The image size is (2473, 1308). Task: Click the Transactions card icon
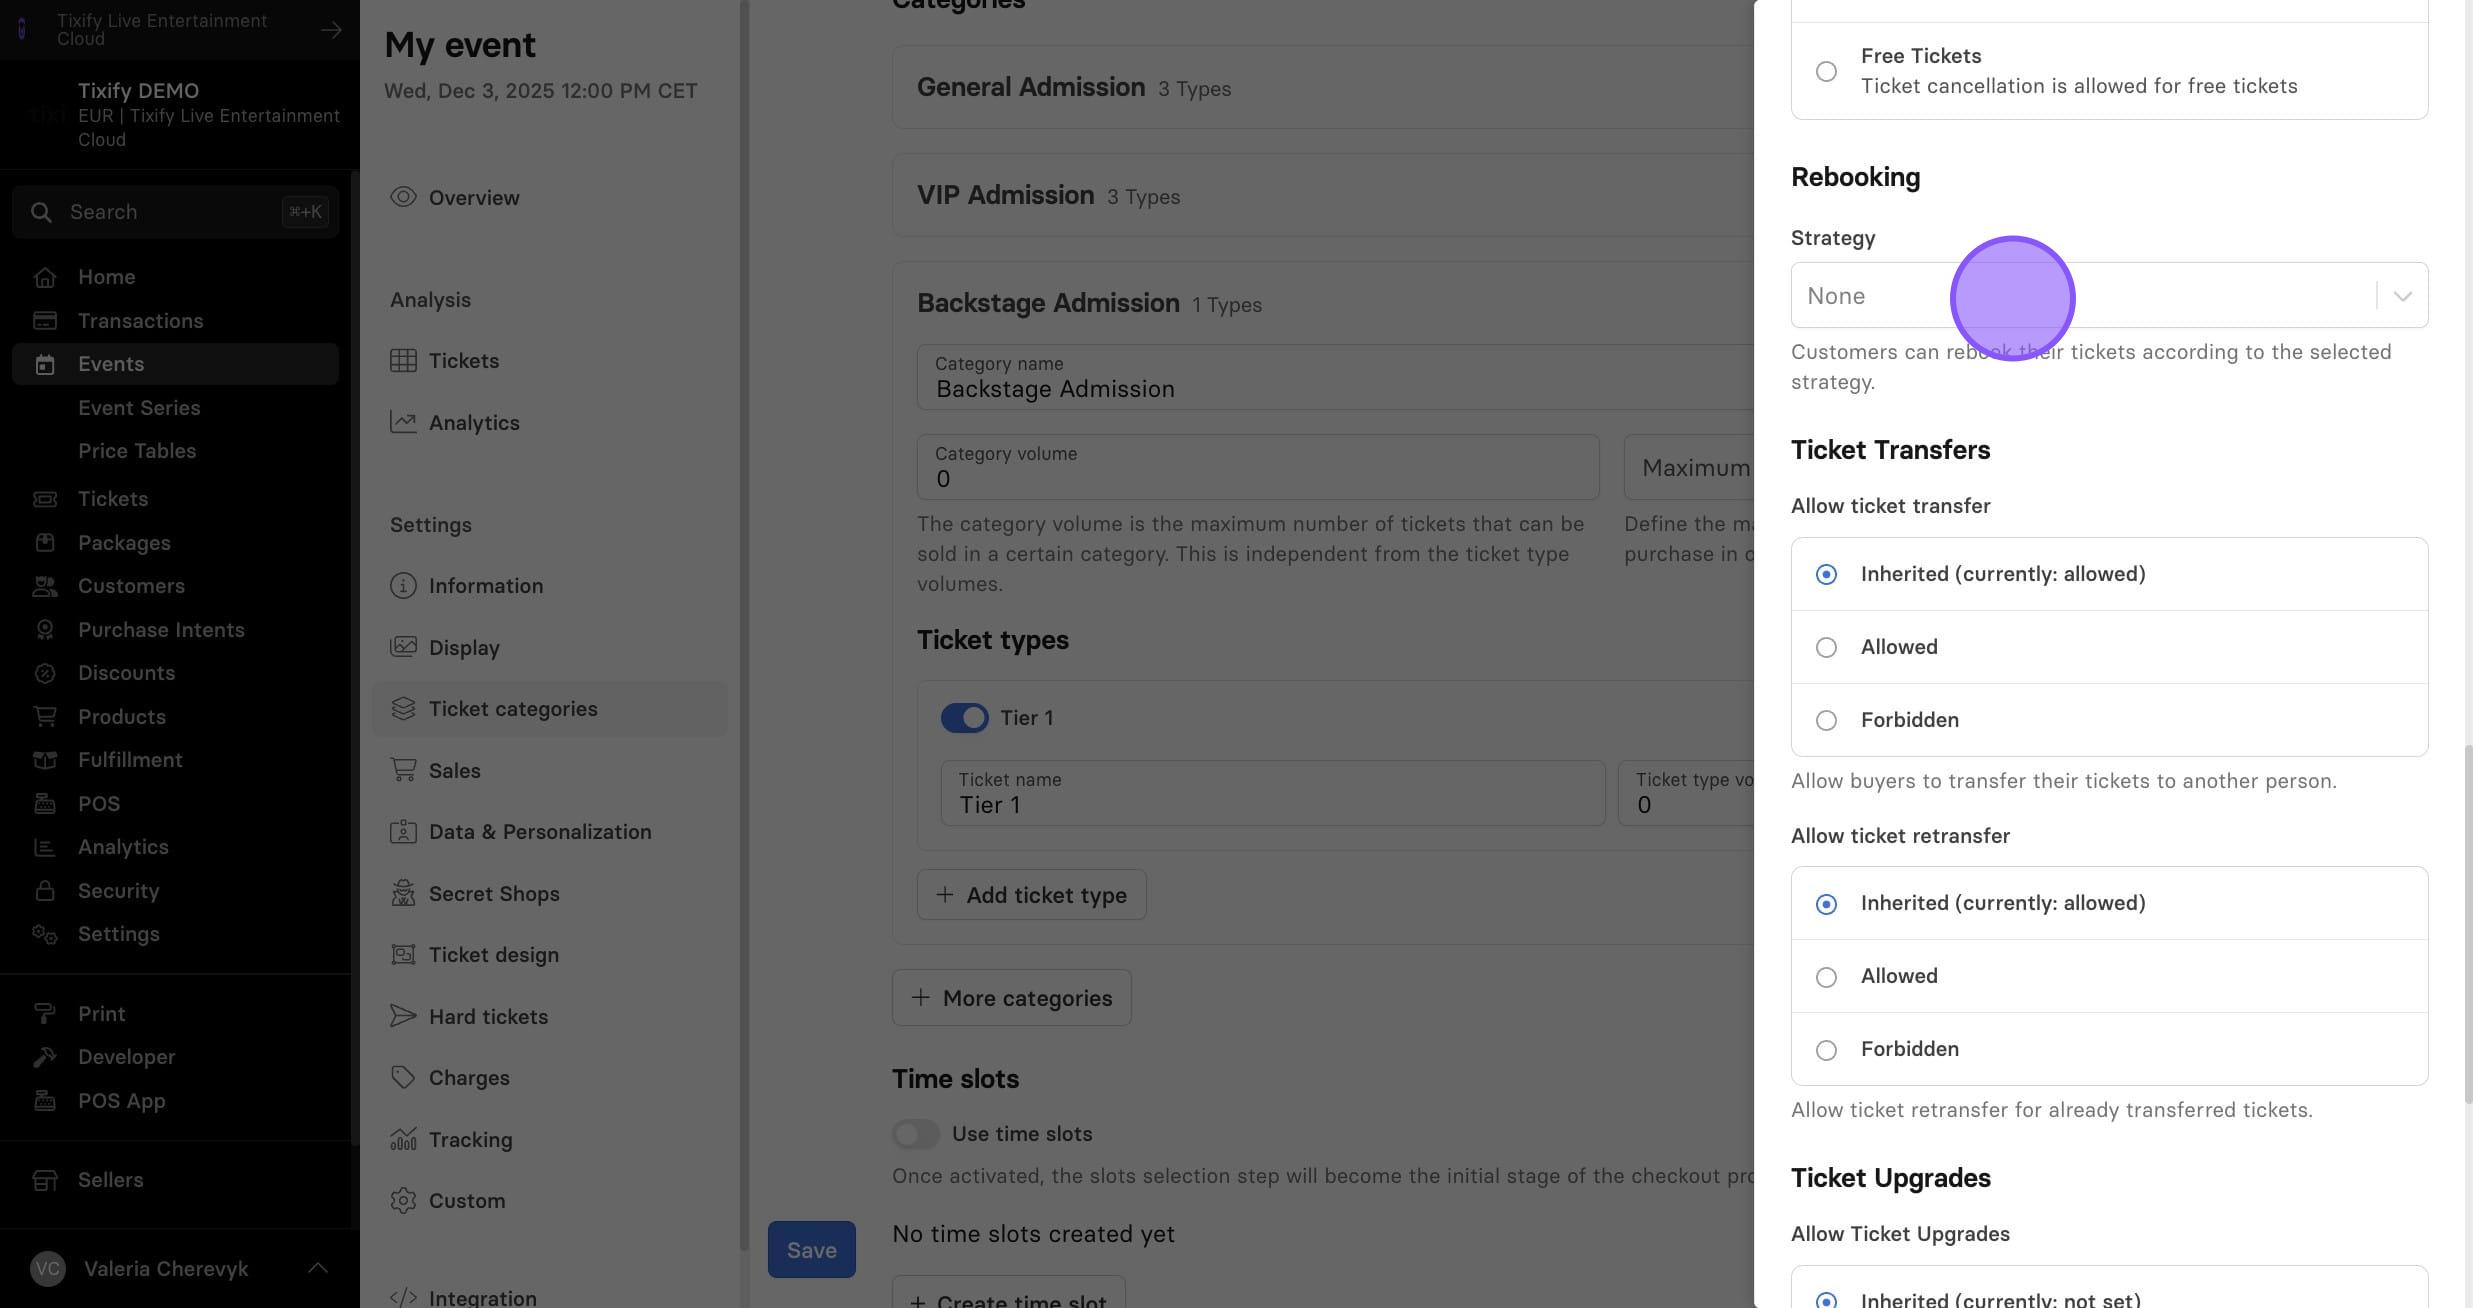45,321
